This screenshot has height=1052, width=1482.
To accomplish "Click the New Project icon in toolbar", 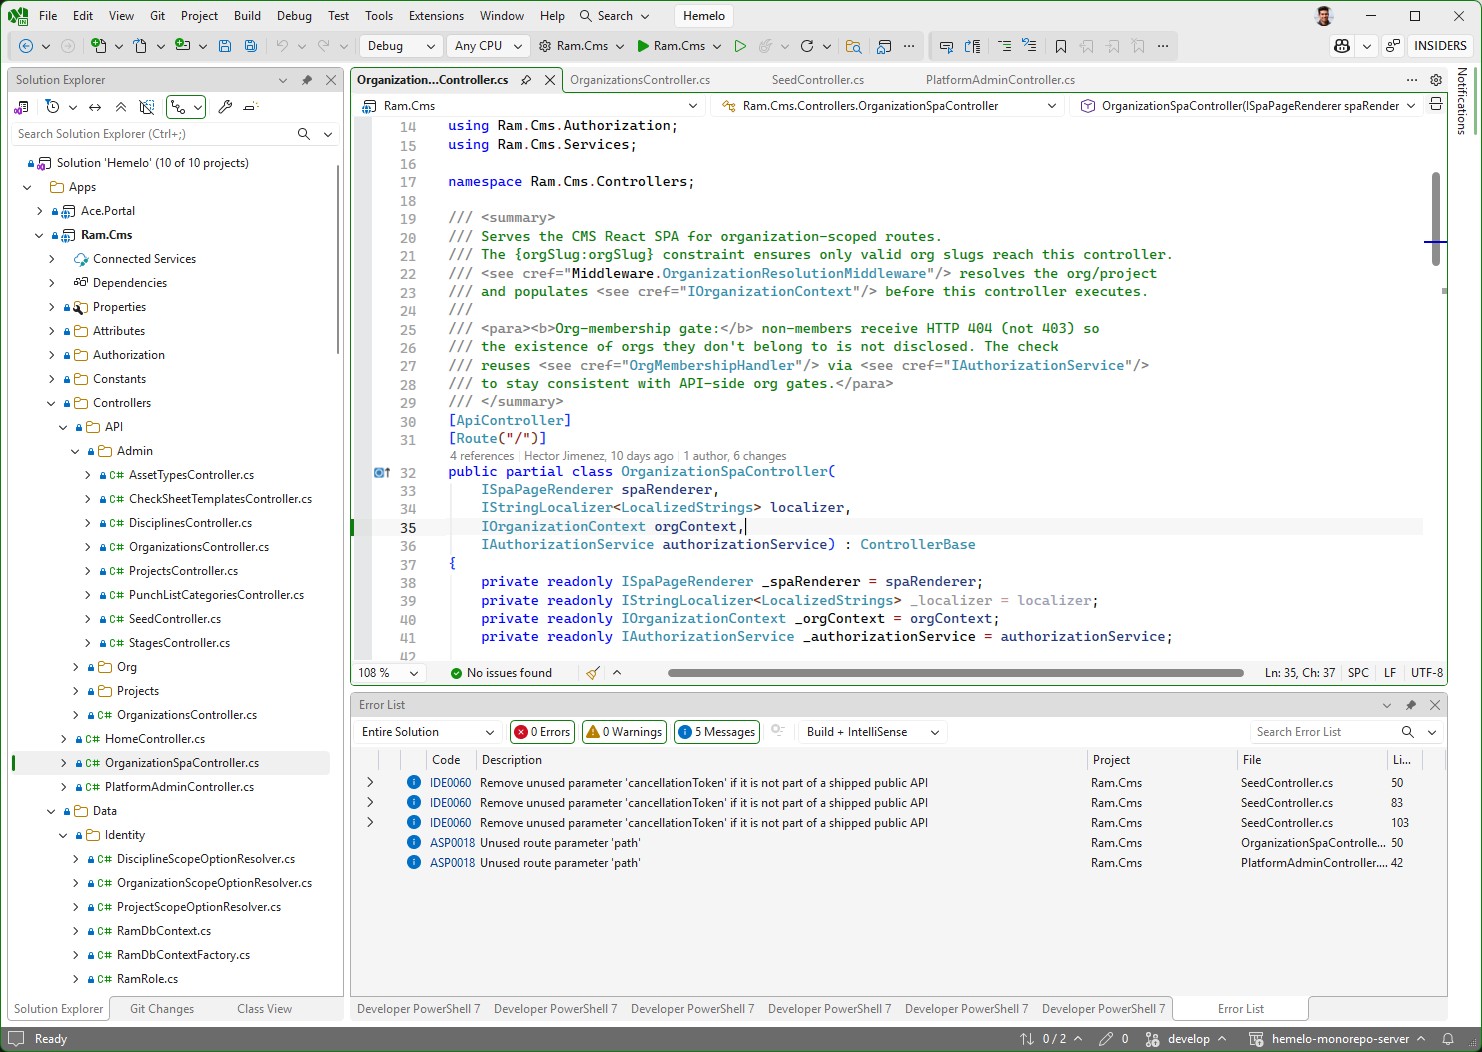I will pyautogui.click(x=98, y=46).
